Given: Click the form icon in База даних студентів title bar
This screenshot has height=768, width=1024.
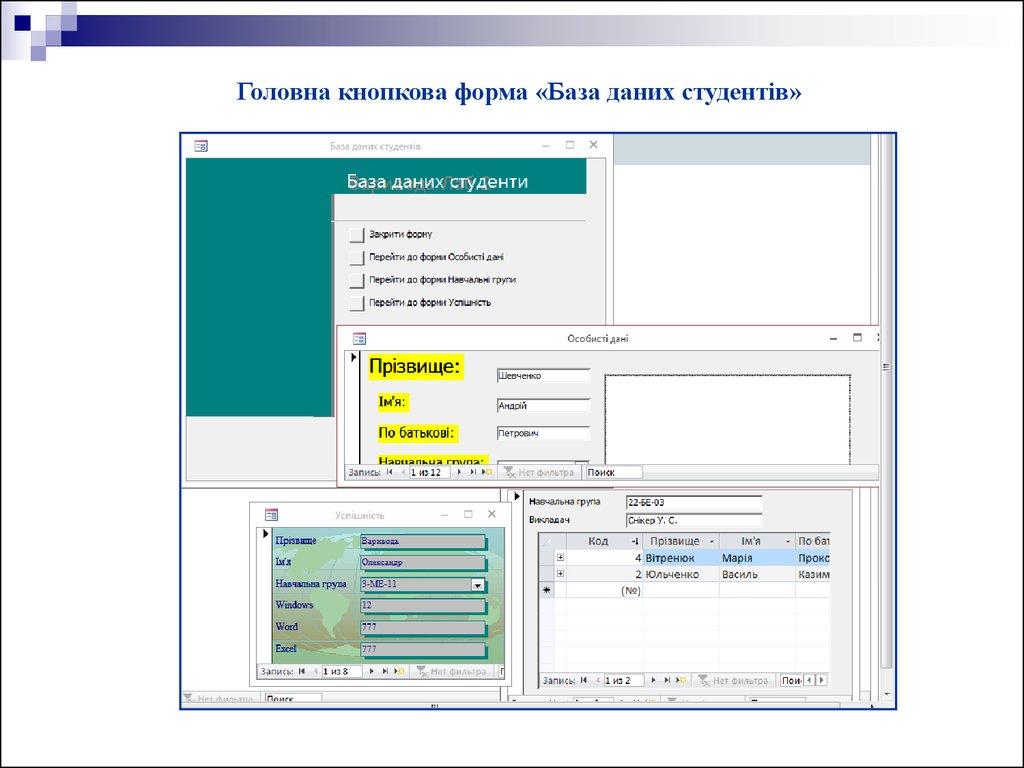Looking at the screenshot, I should (200, 146).
